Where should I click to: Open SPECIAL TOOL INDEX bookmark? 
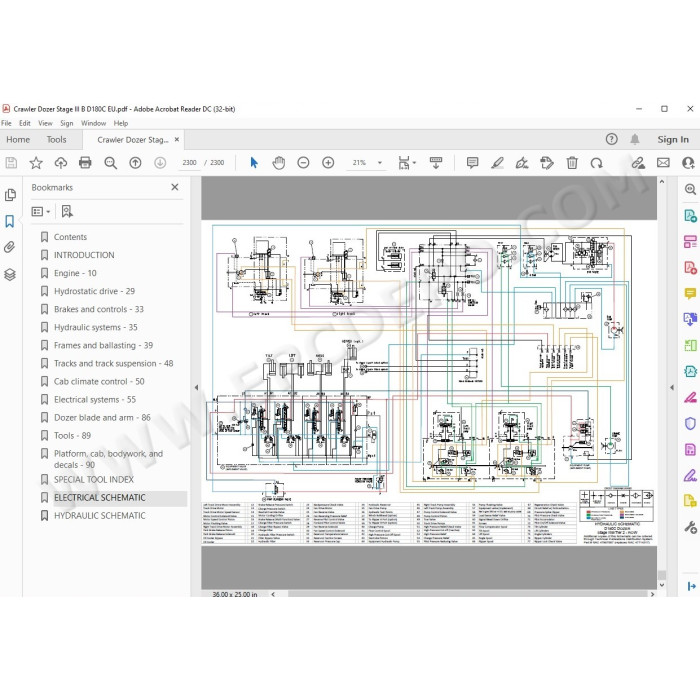94,479
